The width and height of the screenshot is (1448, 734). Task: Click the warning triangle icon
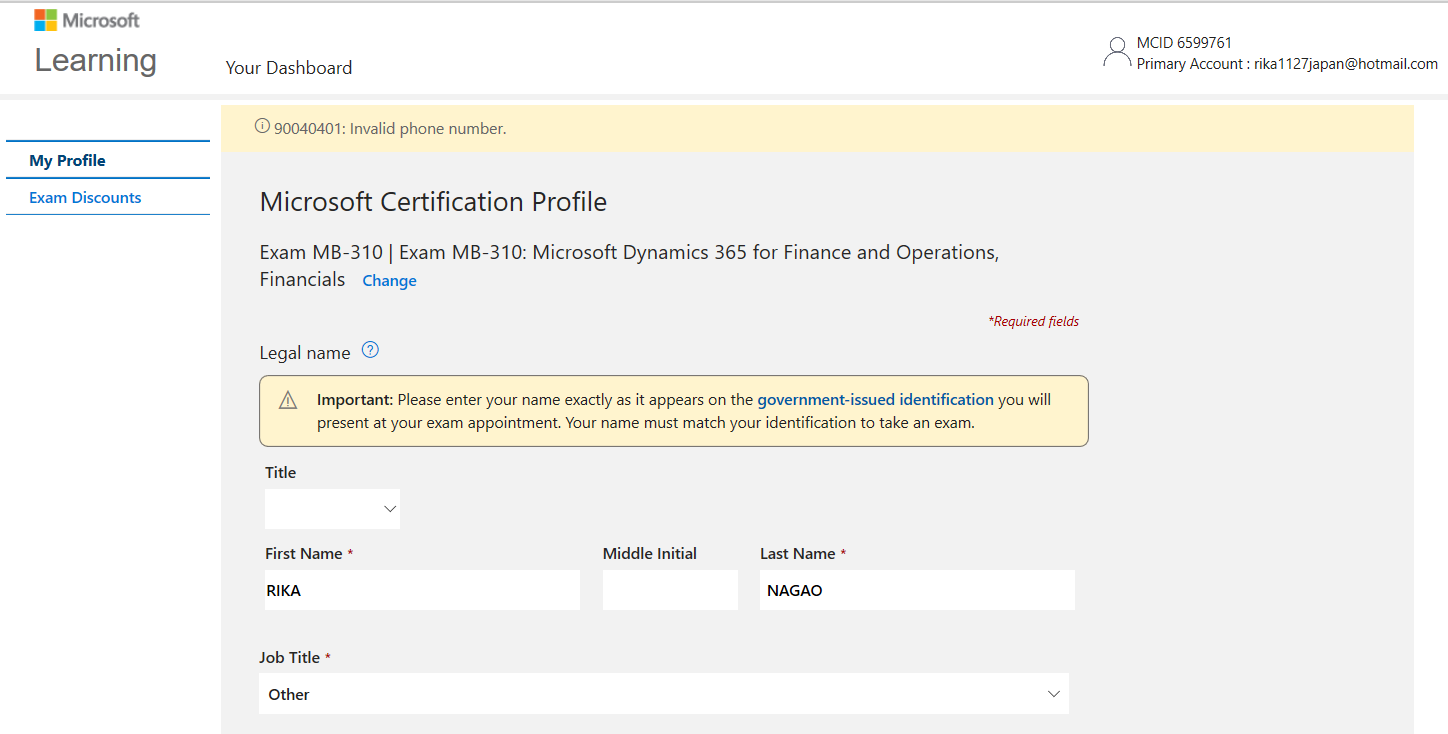(288, 401)
